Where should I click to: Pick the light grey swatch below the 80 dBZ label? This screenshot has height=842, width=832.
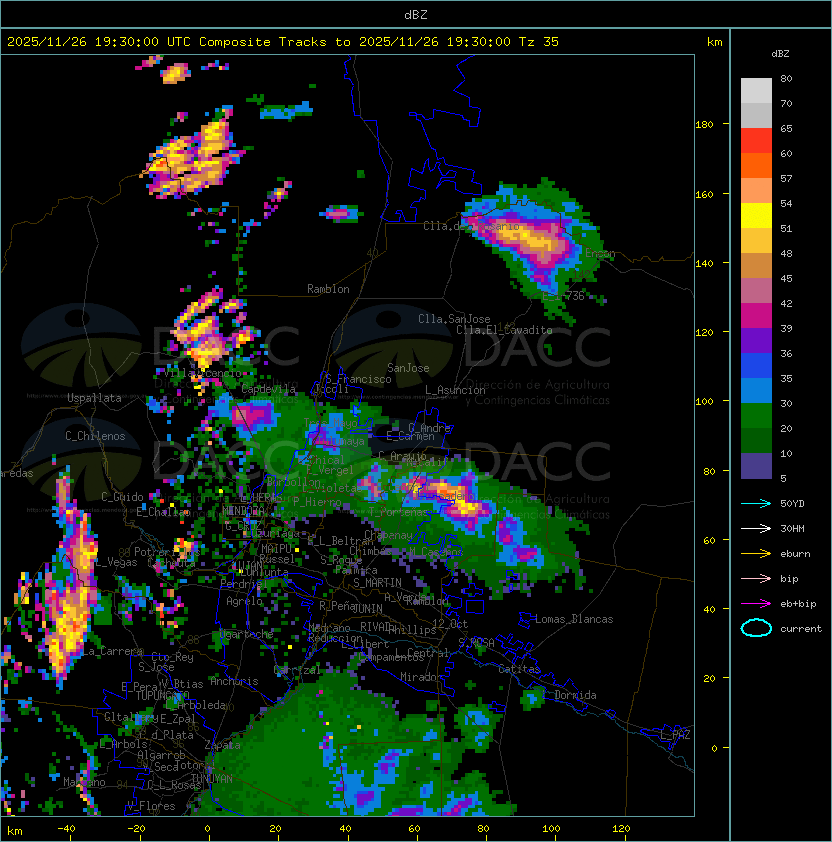point(756,91)
